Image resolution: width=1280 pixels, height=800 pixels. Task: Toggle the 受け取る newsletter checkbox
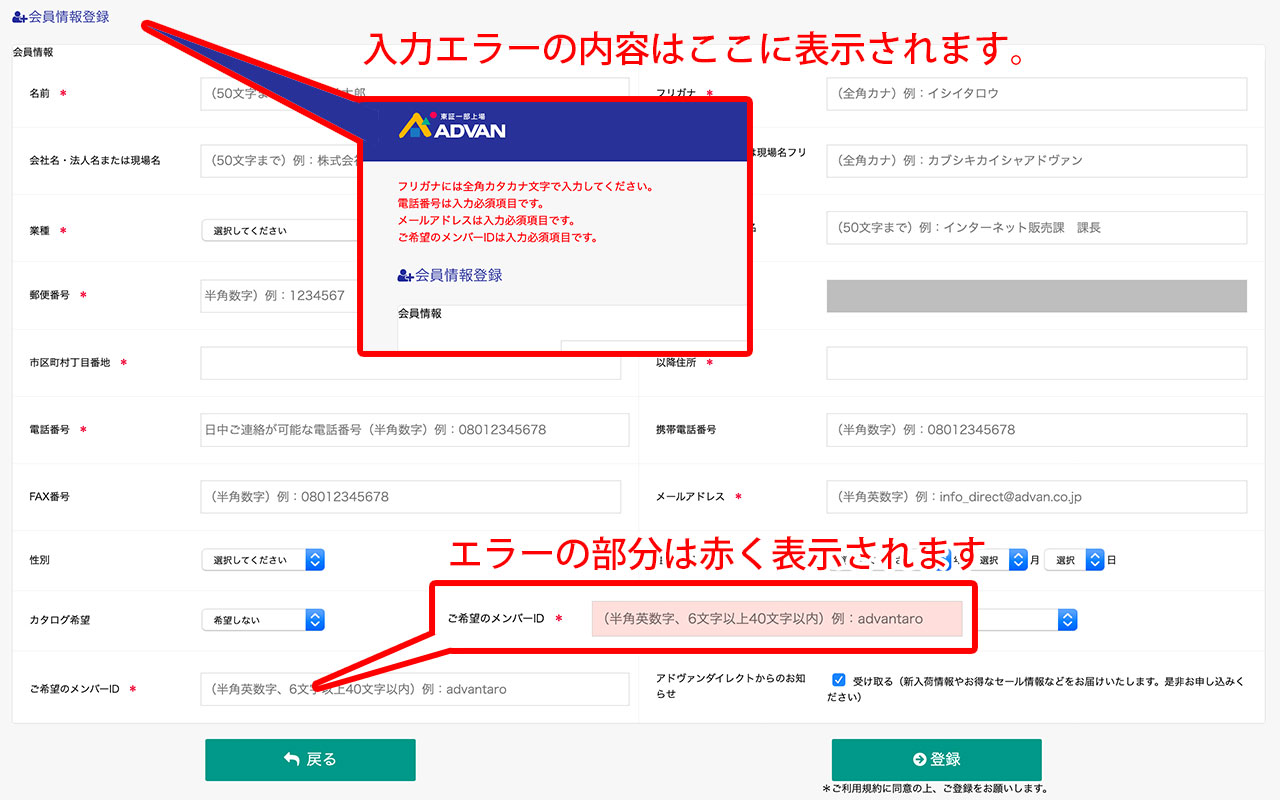[839, 680]
